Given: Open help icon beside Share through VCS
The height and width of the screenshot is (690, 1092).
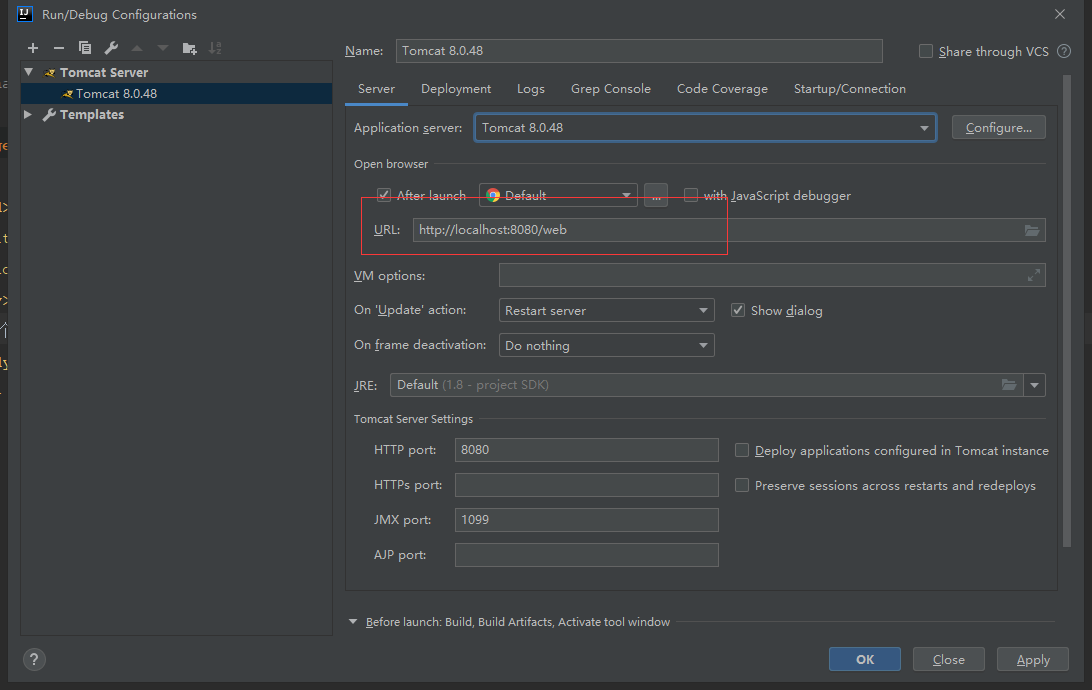Looking at the screenshot, I should (x=1063, y=51).
